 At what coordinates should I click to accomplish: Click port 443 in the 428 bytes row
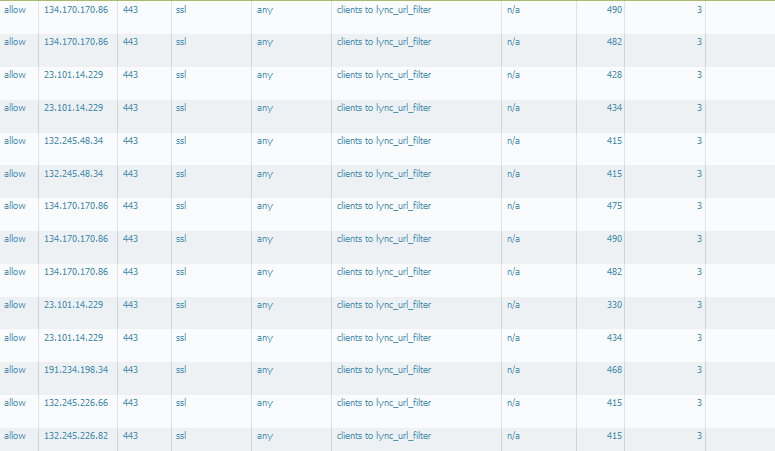click(130, 75)
